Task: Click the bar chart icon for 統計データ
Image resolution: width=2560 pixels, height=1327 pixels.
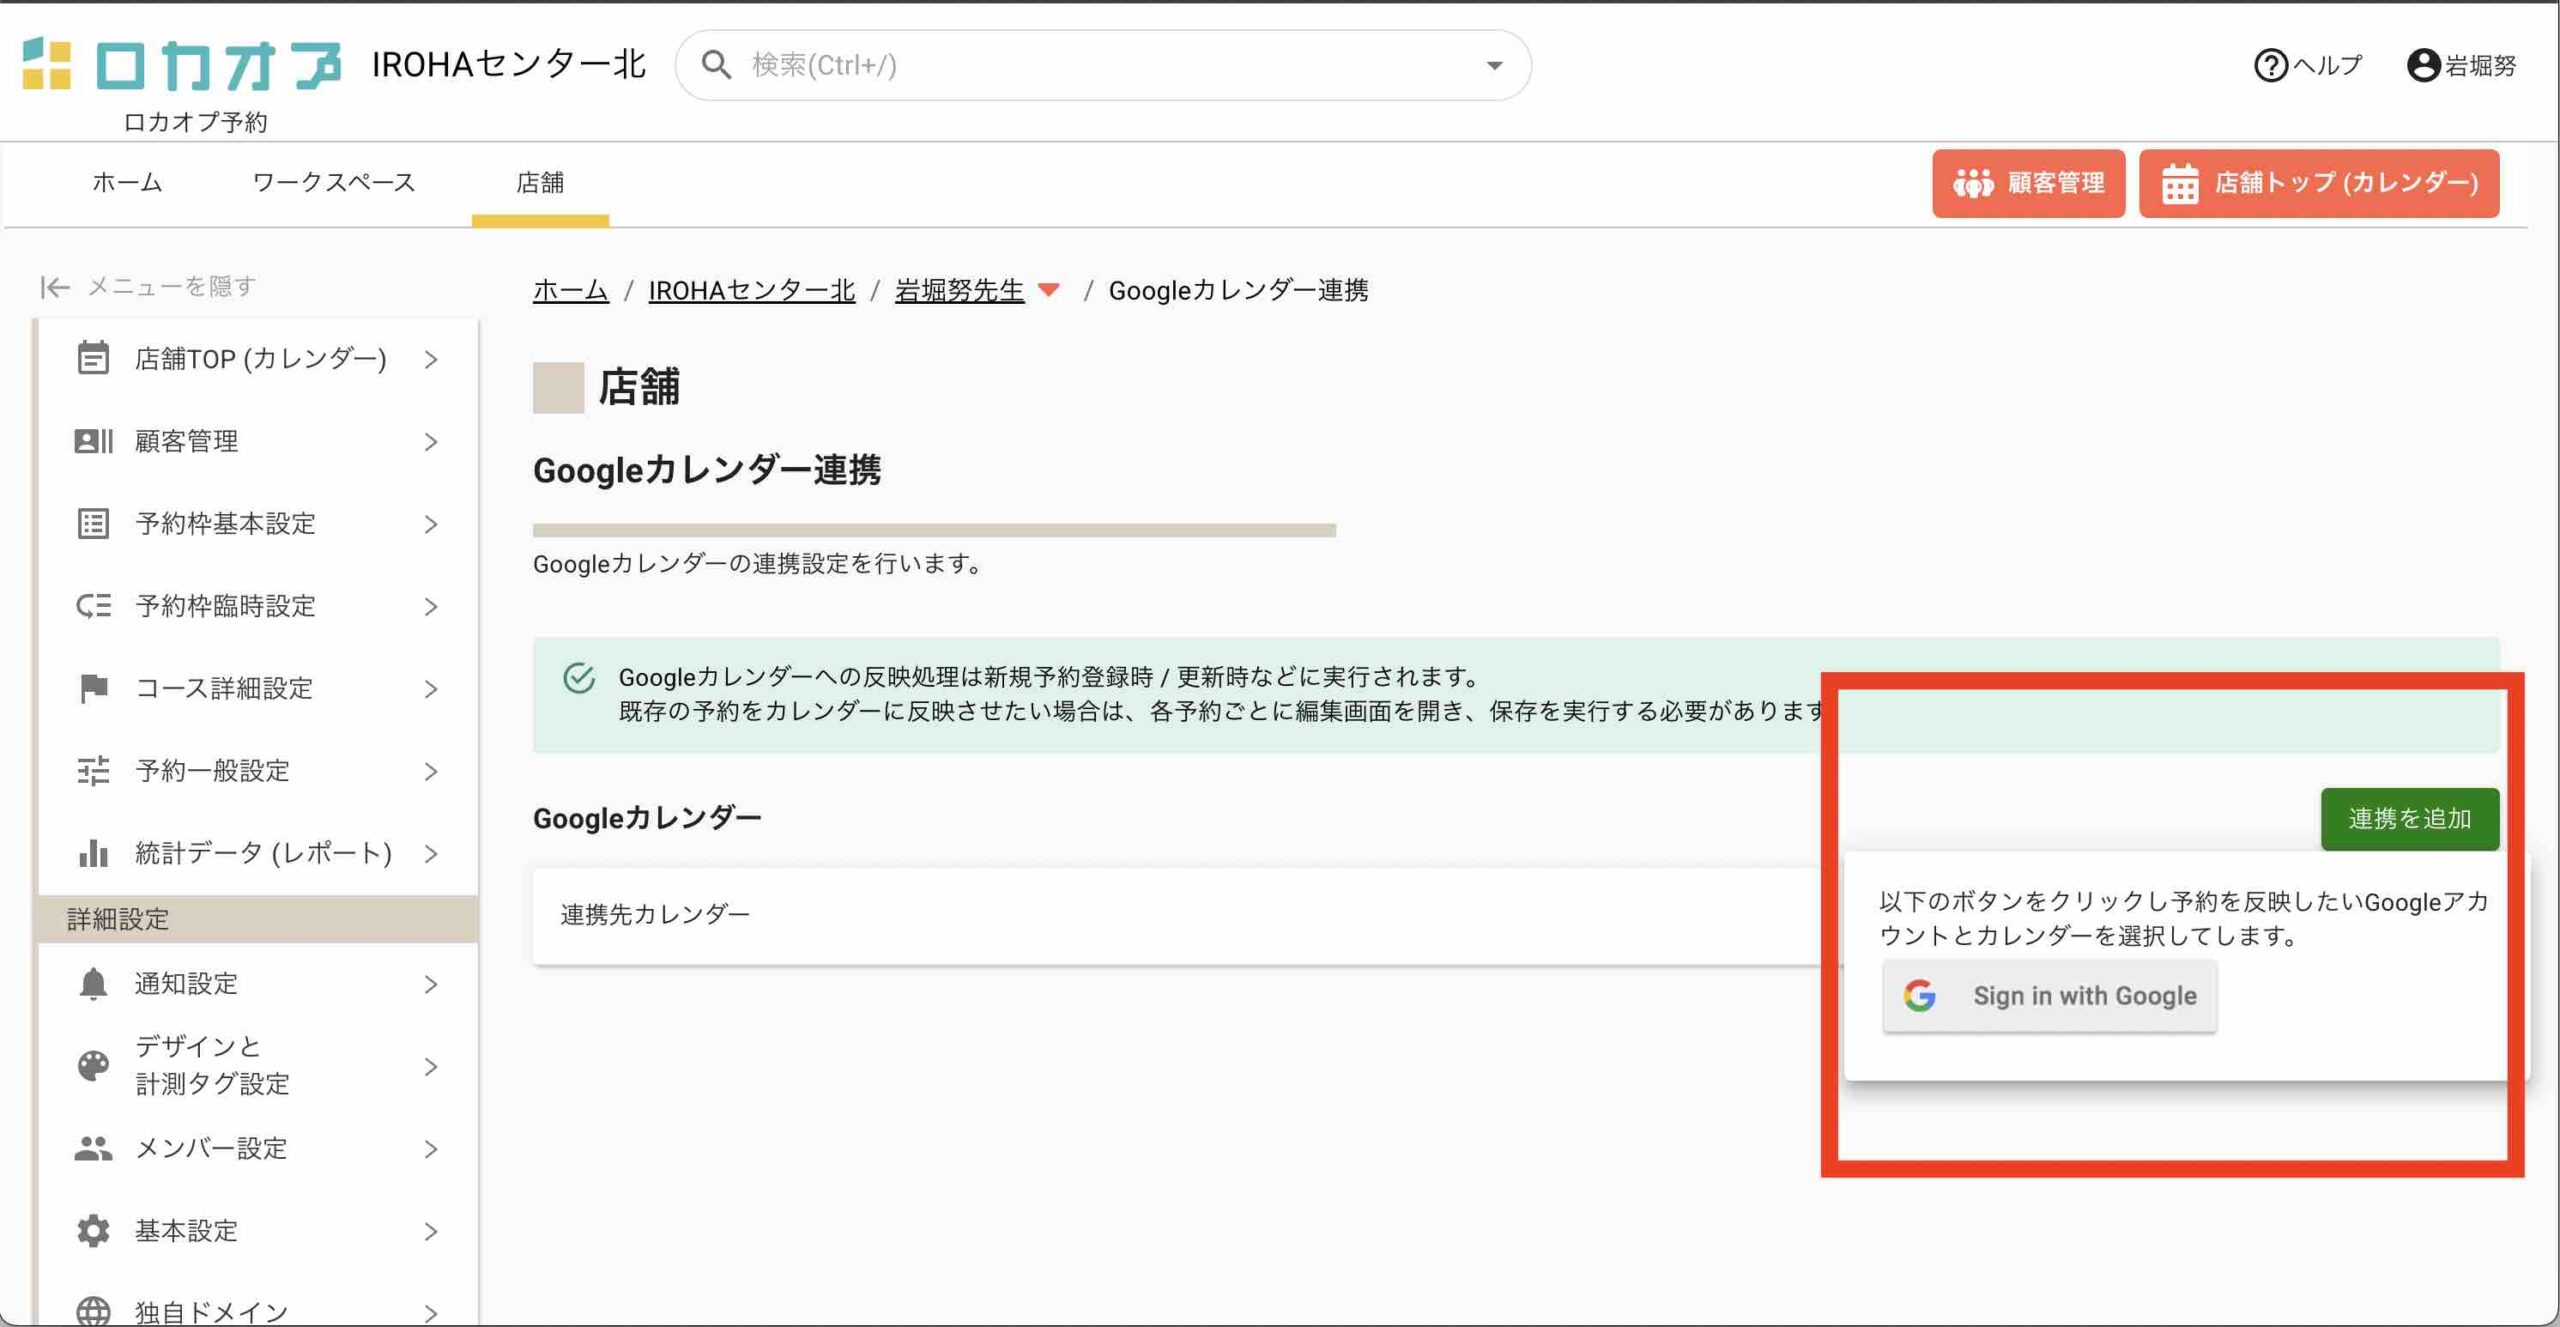Action: pos(93,853)
